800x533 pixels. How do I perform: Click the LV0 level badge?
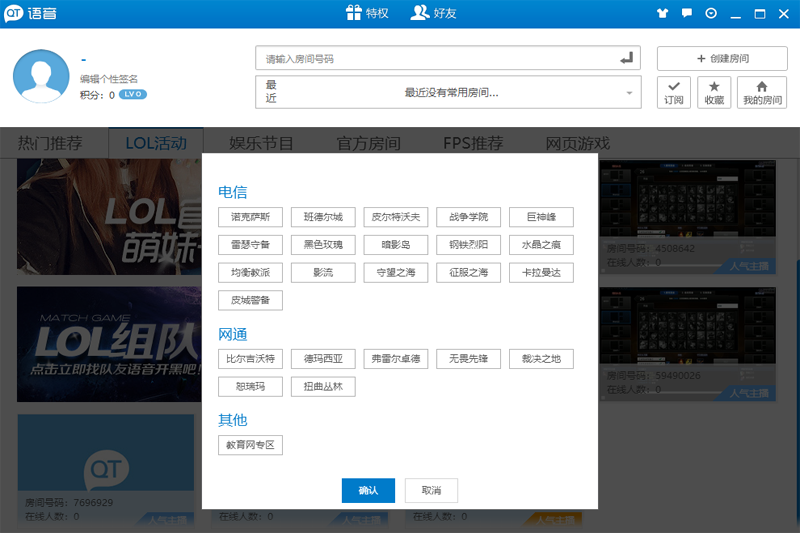point(133,94)
